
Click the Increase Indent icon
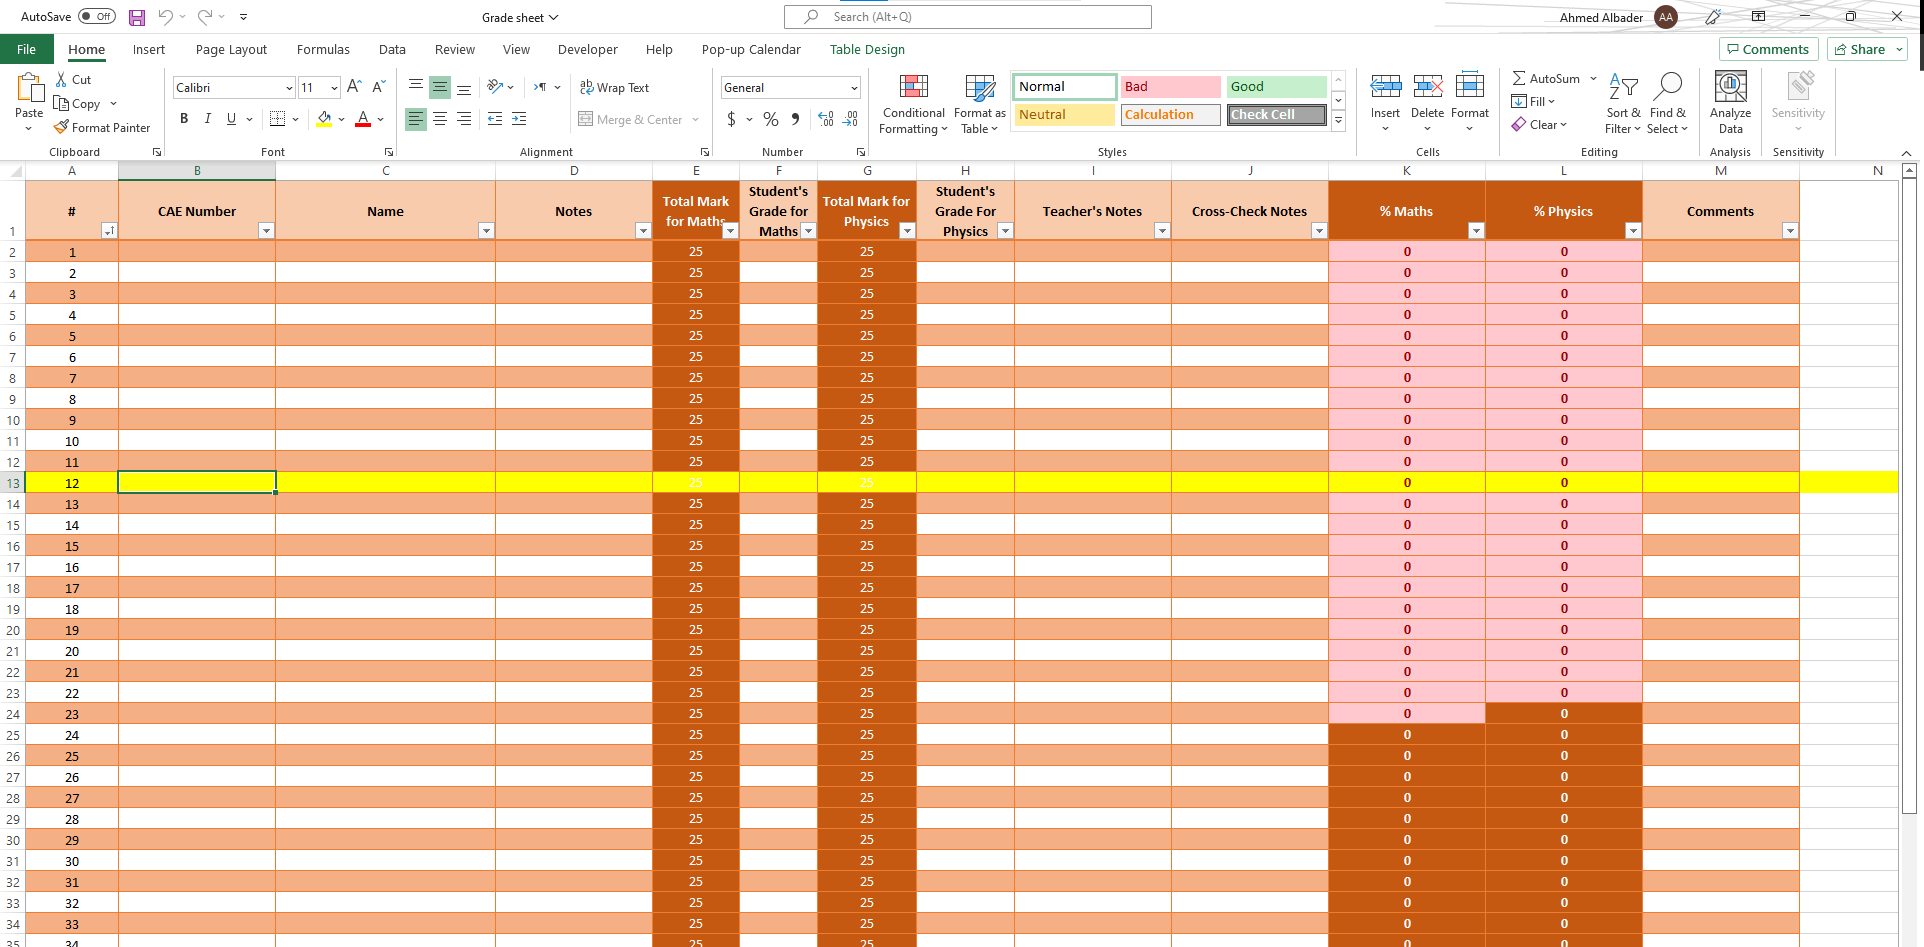point(519,119)
